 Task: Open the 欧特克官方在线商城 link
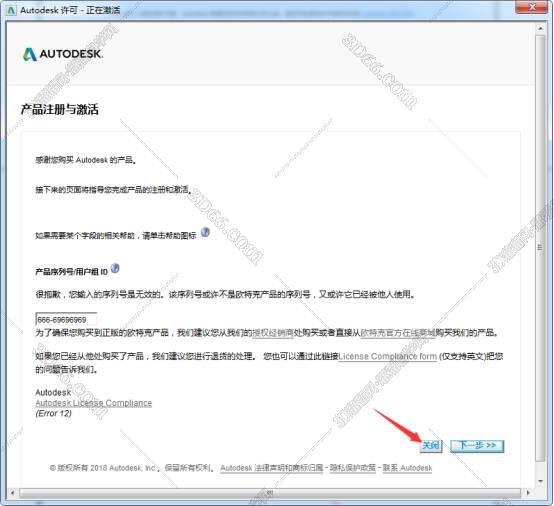(x=398, y=333)
